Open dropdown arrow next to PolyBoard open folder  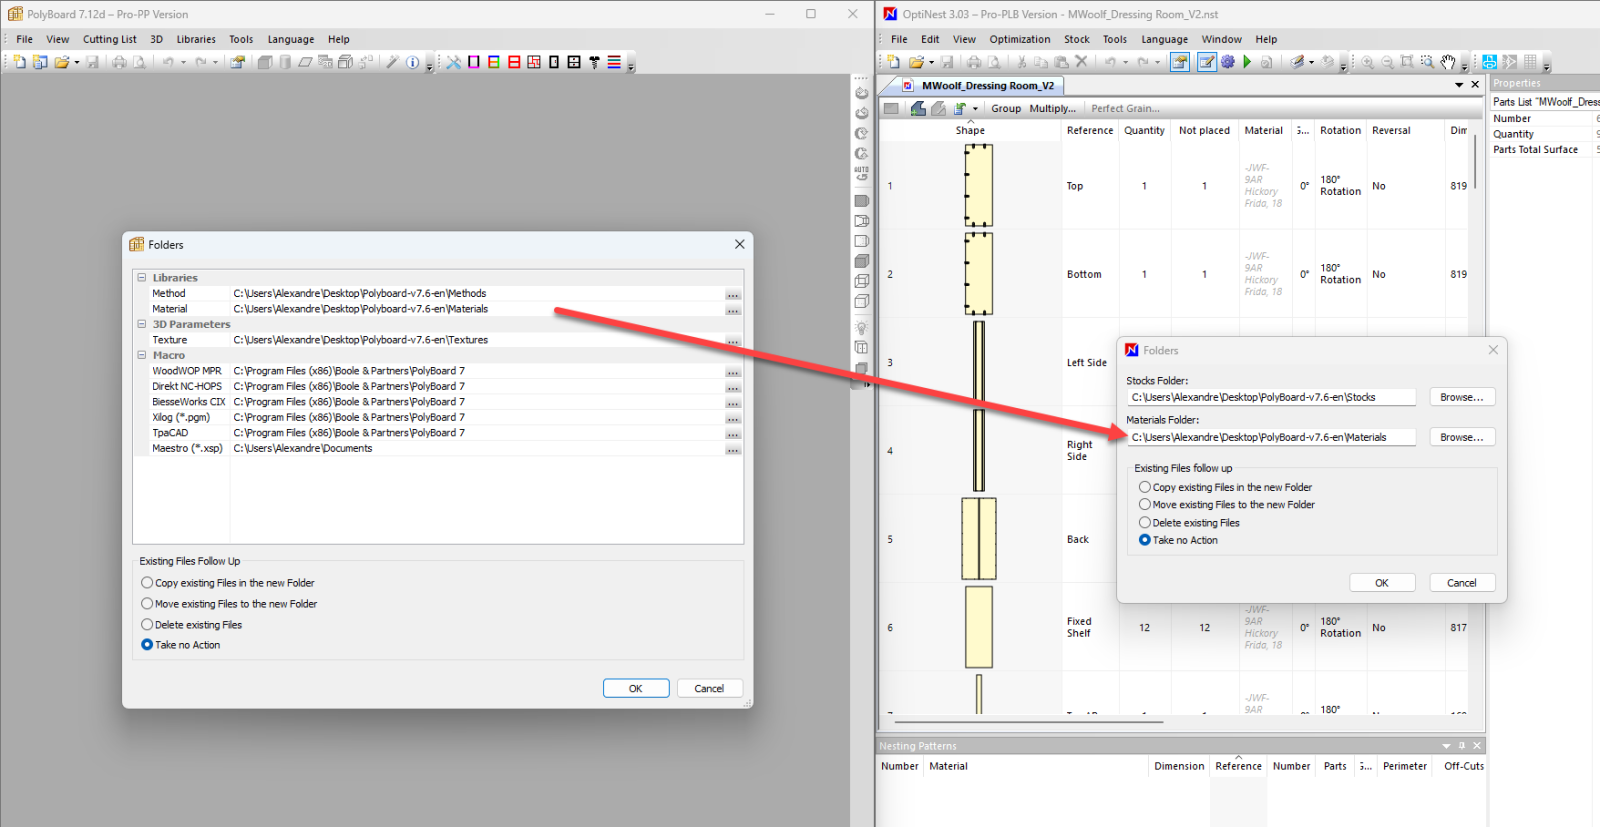coord(77,63)
